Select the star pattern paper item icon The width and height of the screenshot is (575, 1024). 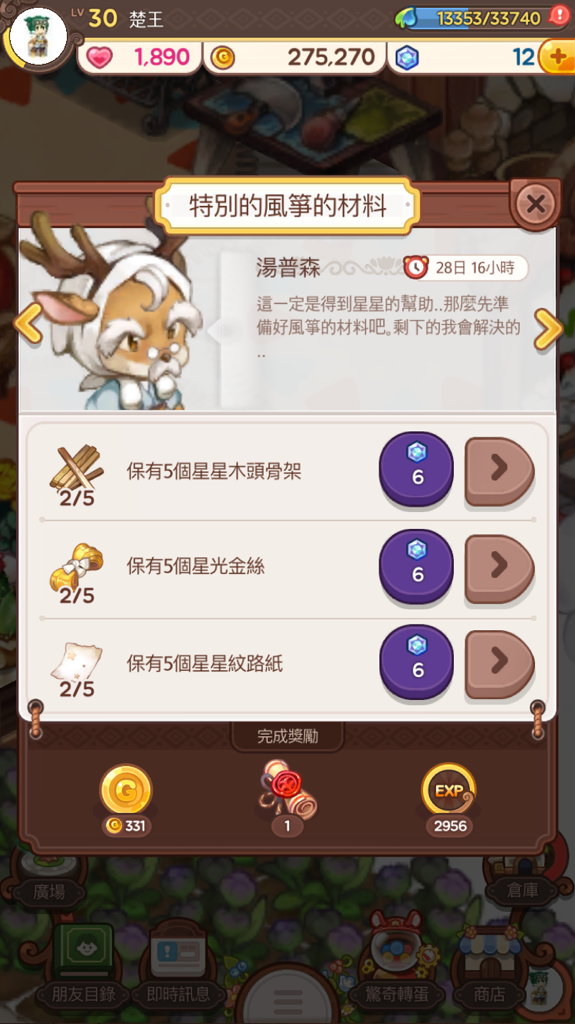[76, 661]
